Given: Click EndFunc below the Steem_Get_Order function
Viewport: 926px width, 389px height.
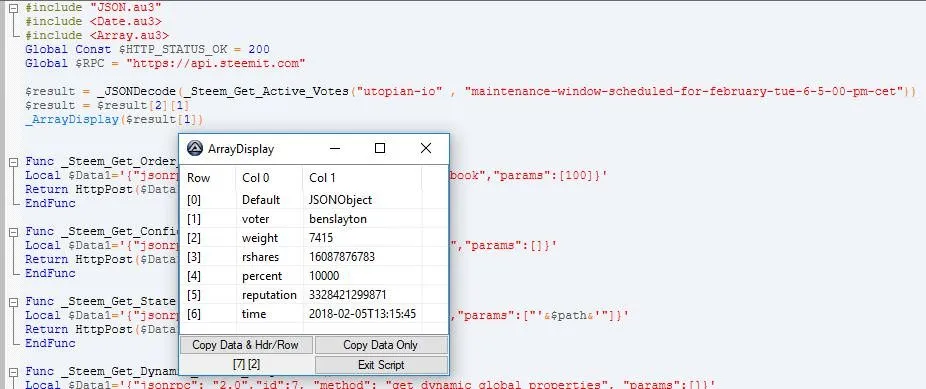Looking at the screenshot, I should (x=50, y=204).
